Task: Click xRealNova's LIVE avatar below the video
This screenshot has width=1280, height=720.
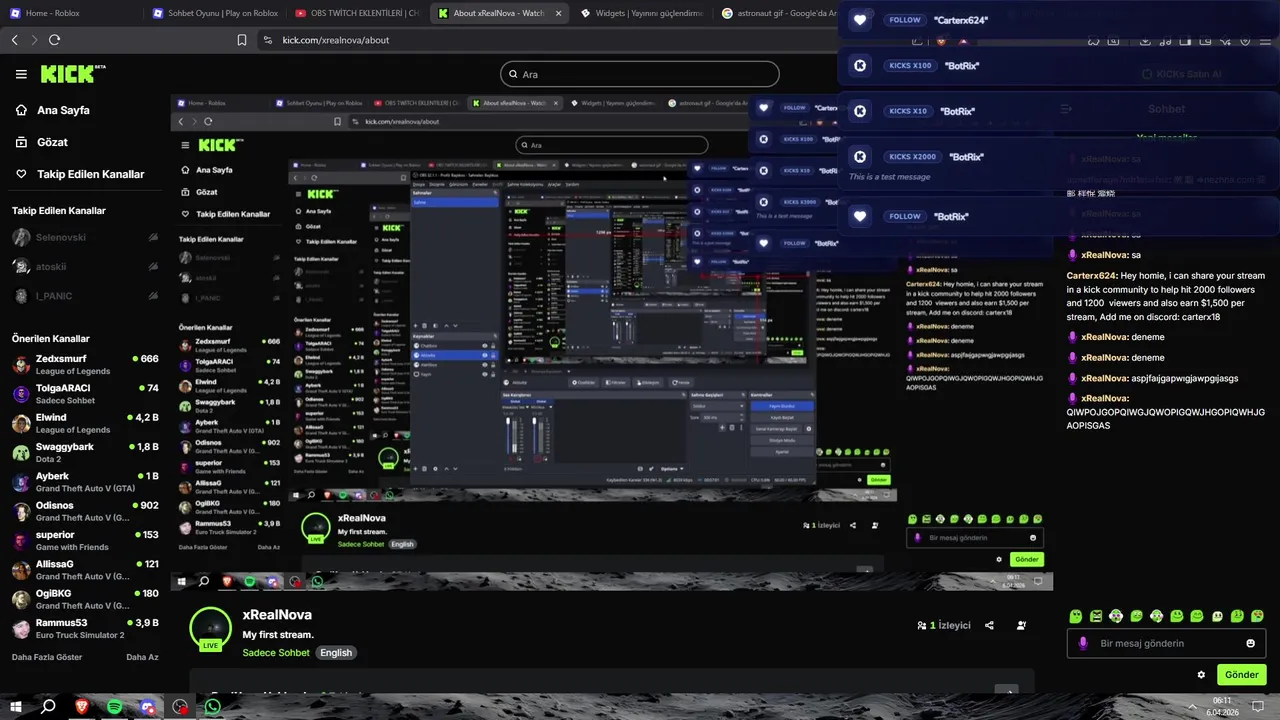Action: point(210,629)
